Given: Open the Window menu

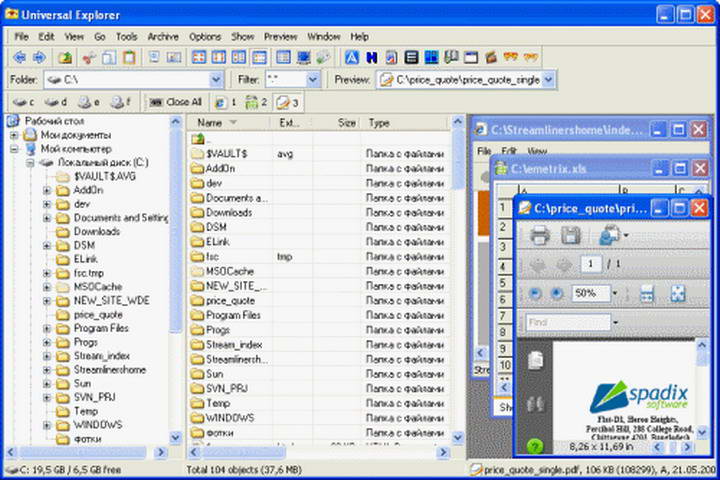Looking at the screenshot, I should (324, 37).
